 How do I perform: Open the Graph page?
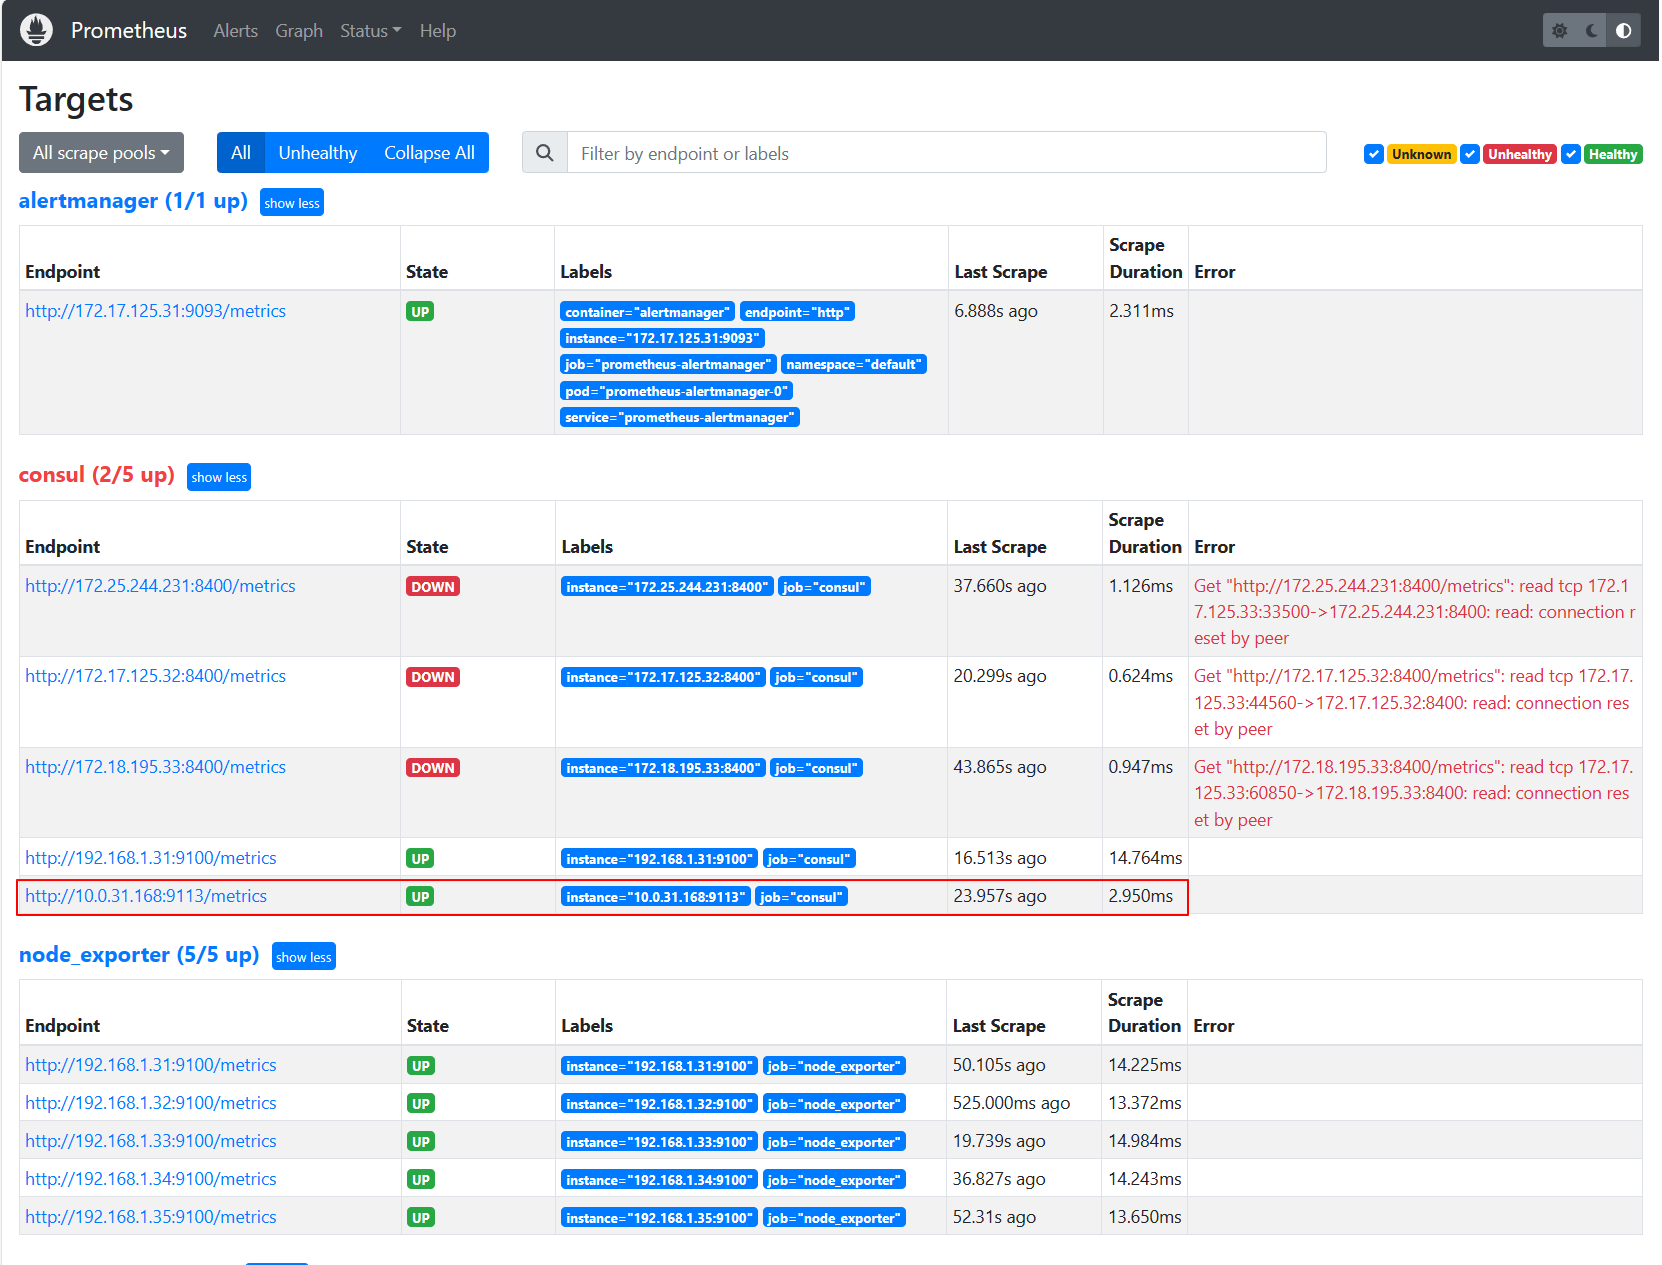click(299, 31)
